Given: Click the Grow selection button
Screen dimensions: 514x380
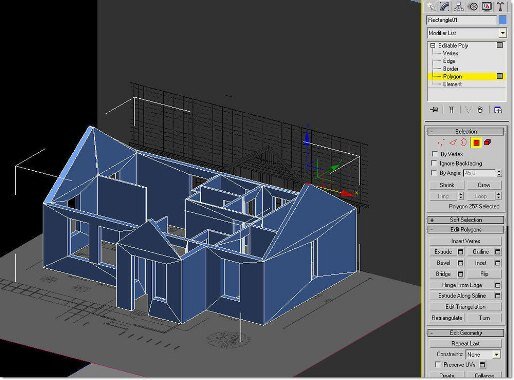Looking at the screenshot, I should [484, 185].
